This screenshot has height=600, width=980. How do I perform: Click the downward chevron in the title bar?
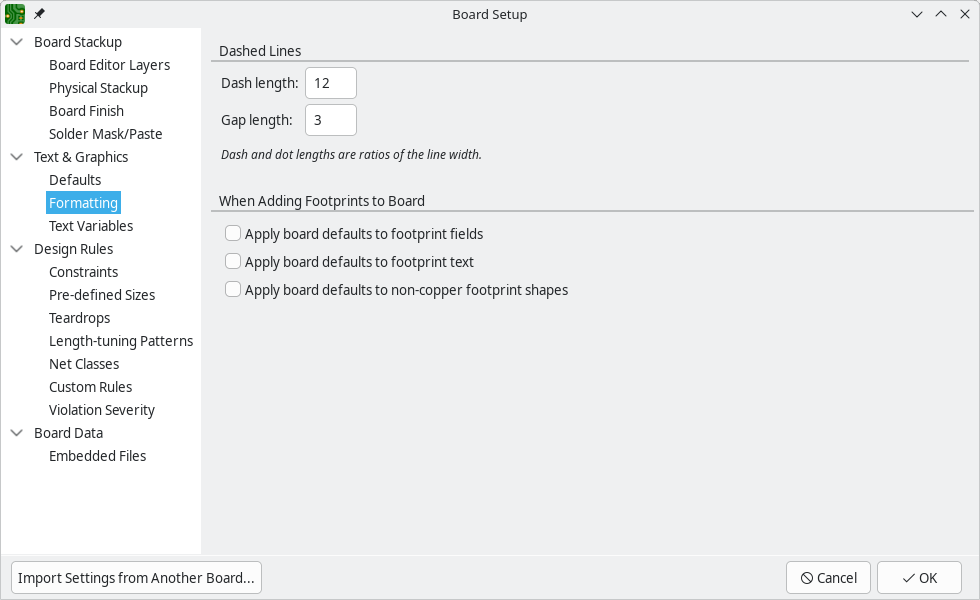click(917, 14)
